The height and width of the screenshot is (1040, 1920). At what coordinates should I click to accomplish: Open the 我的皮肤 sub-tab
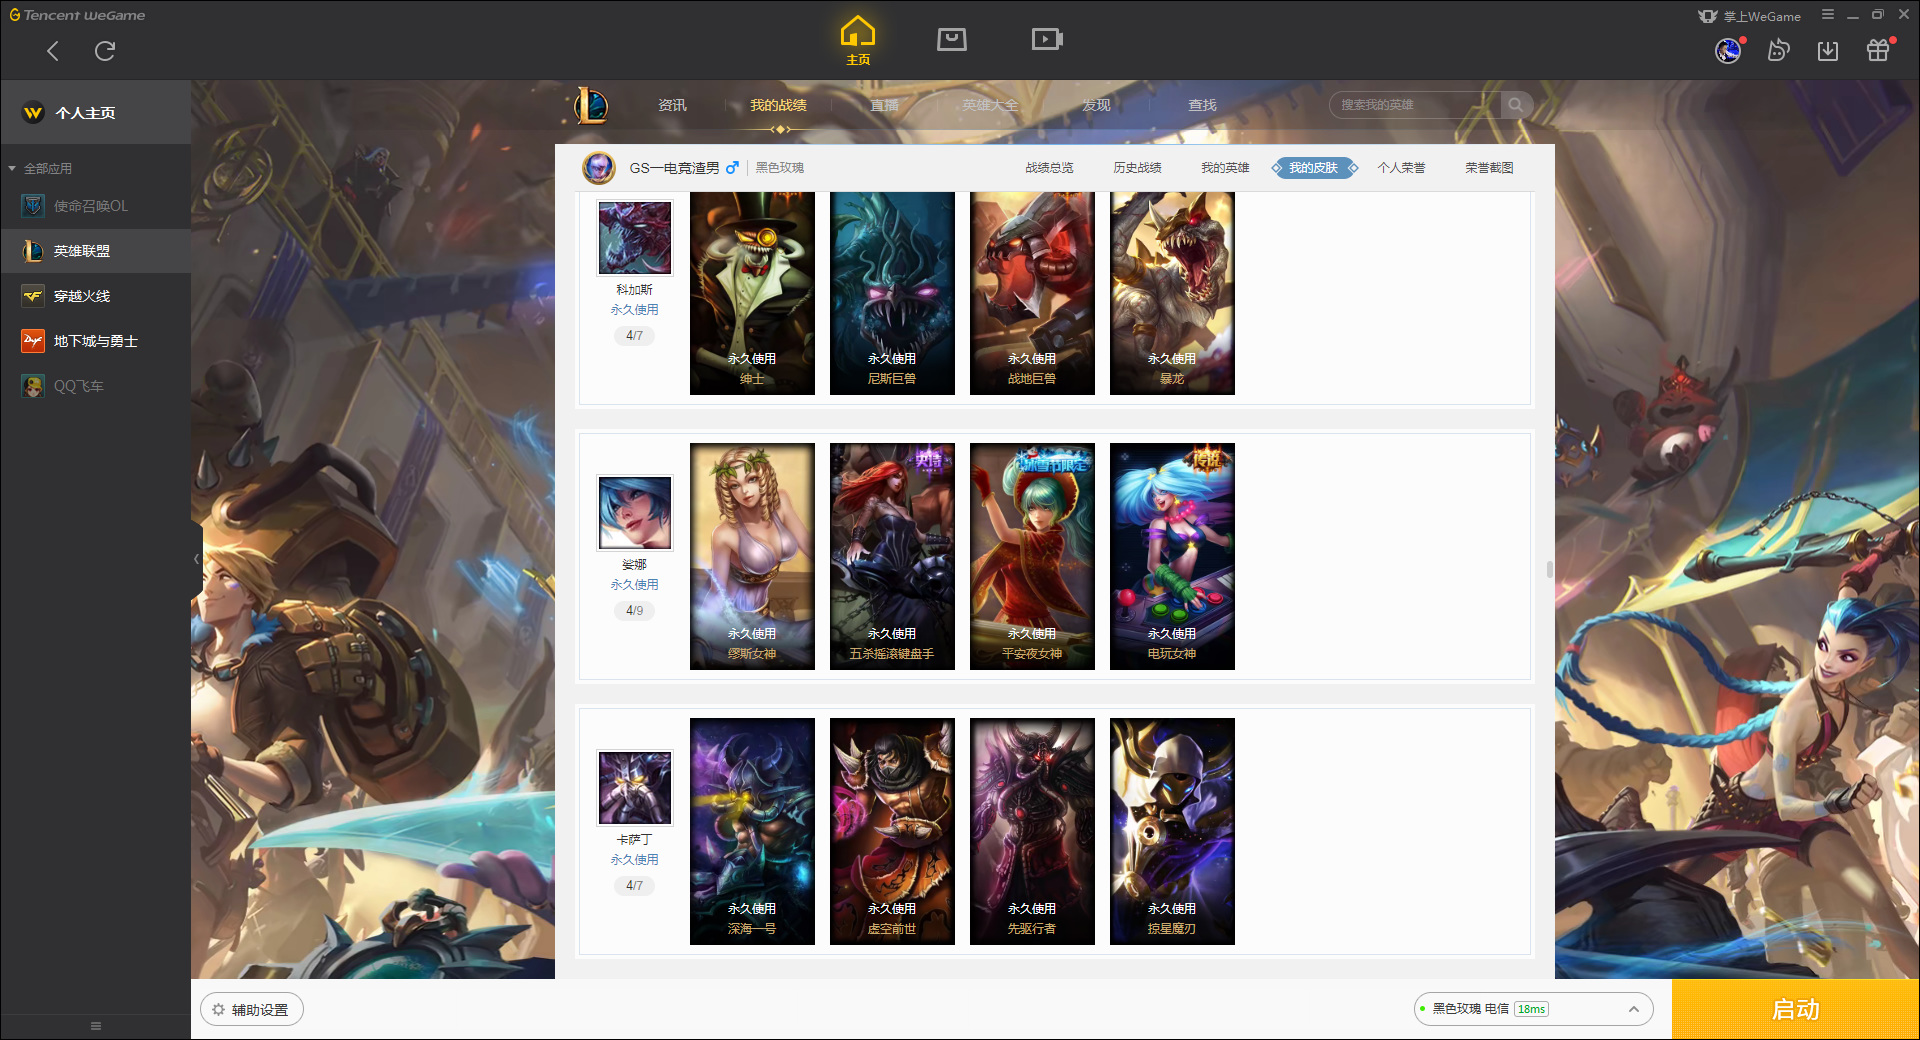pyautogui.click(x=1314, y=168)
